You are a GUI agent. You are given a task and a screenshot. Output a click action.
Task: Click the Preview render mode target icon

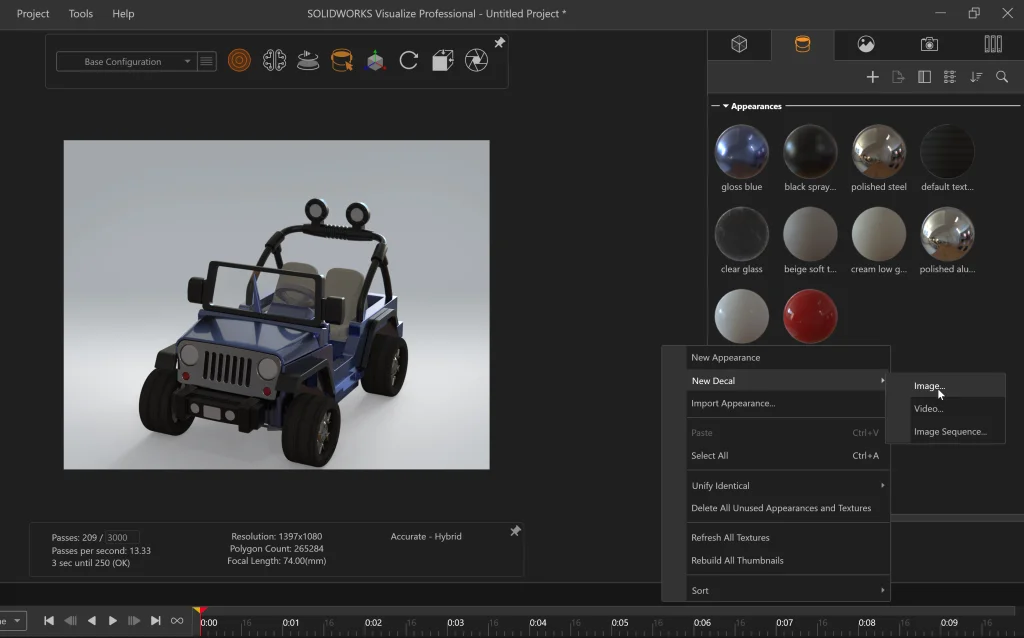239,61
